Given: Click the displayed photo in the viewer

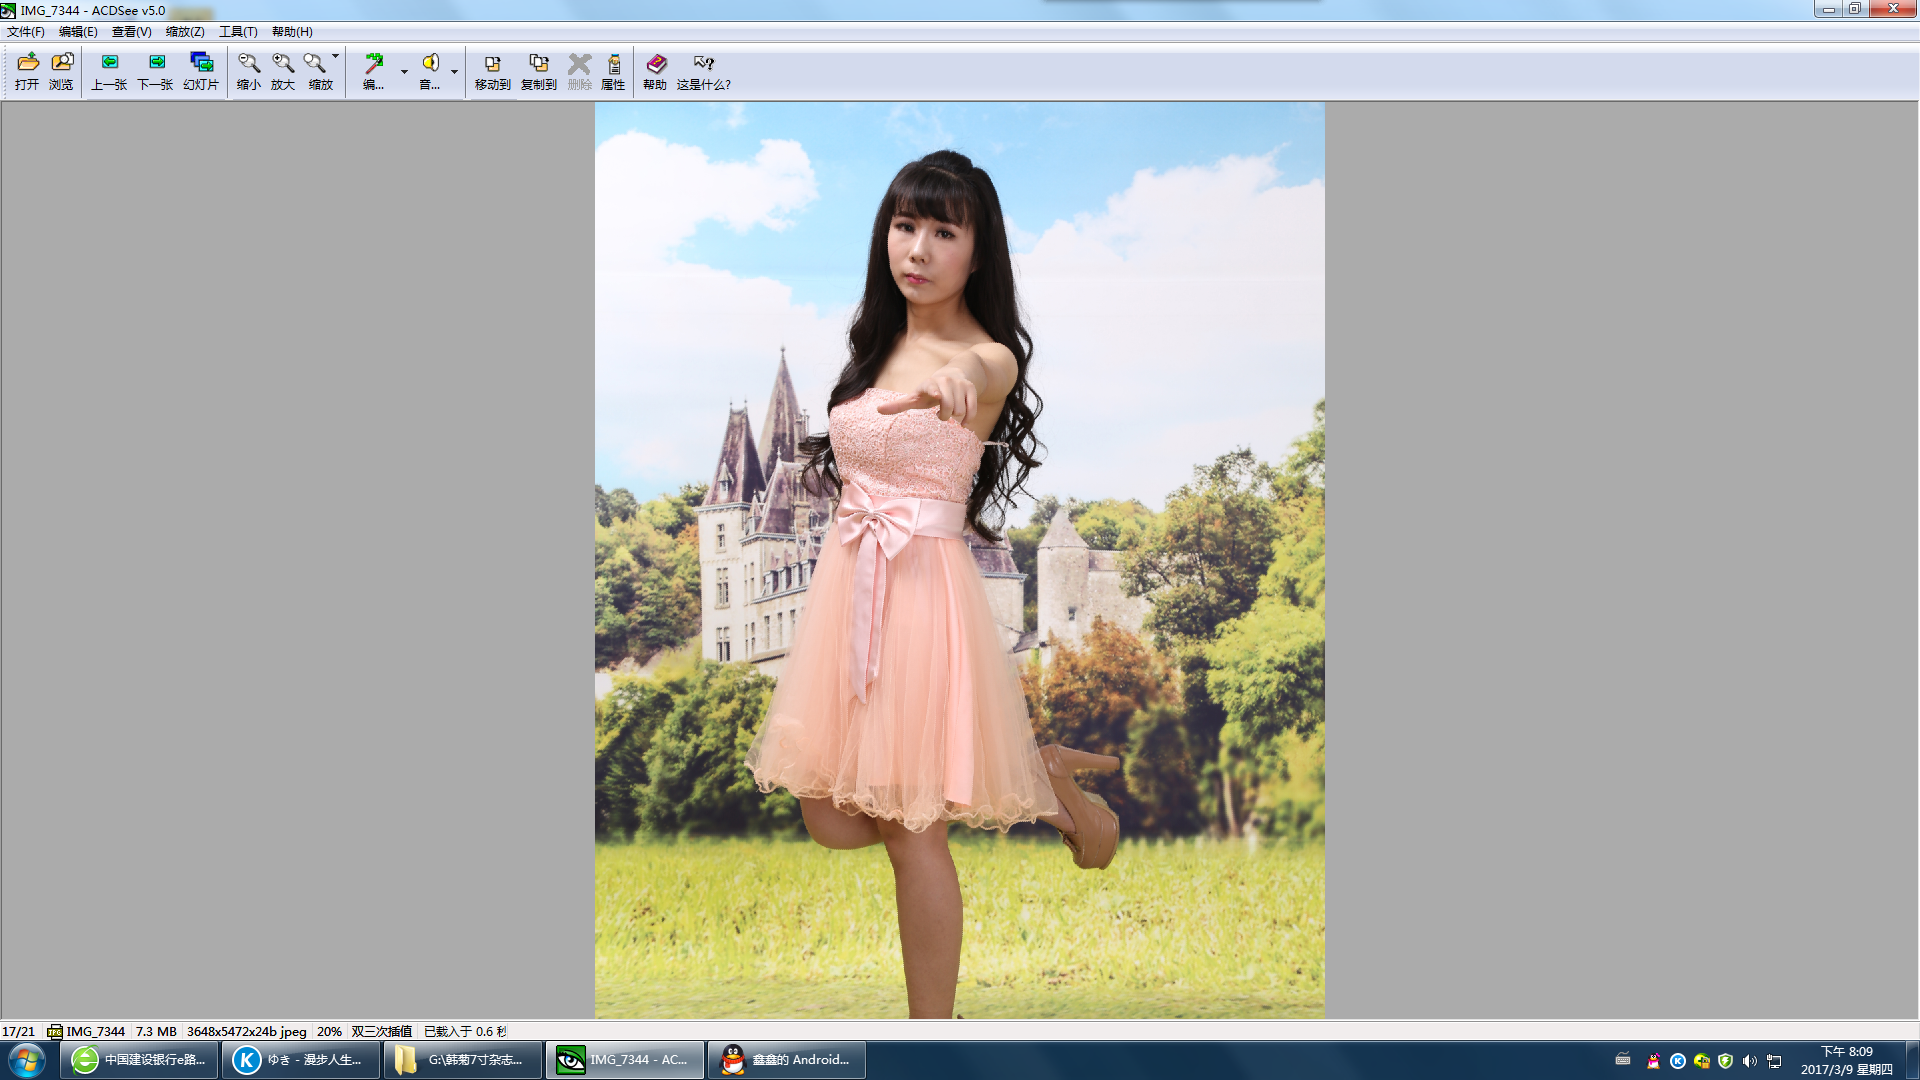Looking at the screenshot, I should click(x=959, y=560).
